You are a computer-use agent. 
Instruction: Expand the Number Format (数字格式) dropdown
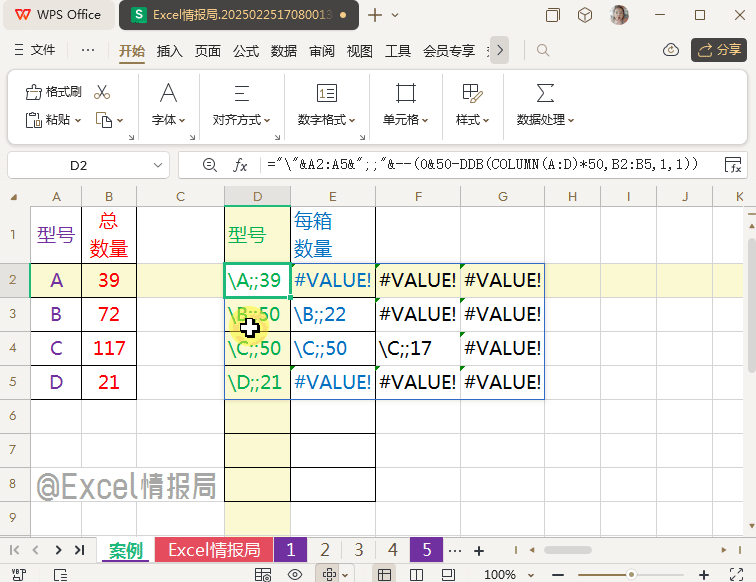click(327, 120)
